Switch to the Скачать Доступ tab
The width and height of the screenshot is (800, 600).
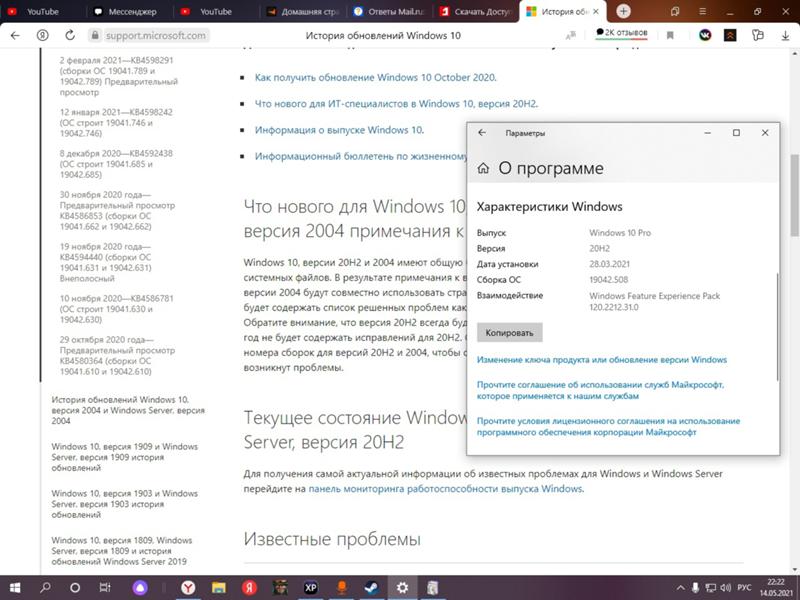point(477,11)
